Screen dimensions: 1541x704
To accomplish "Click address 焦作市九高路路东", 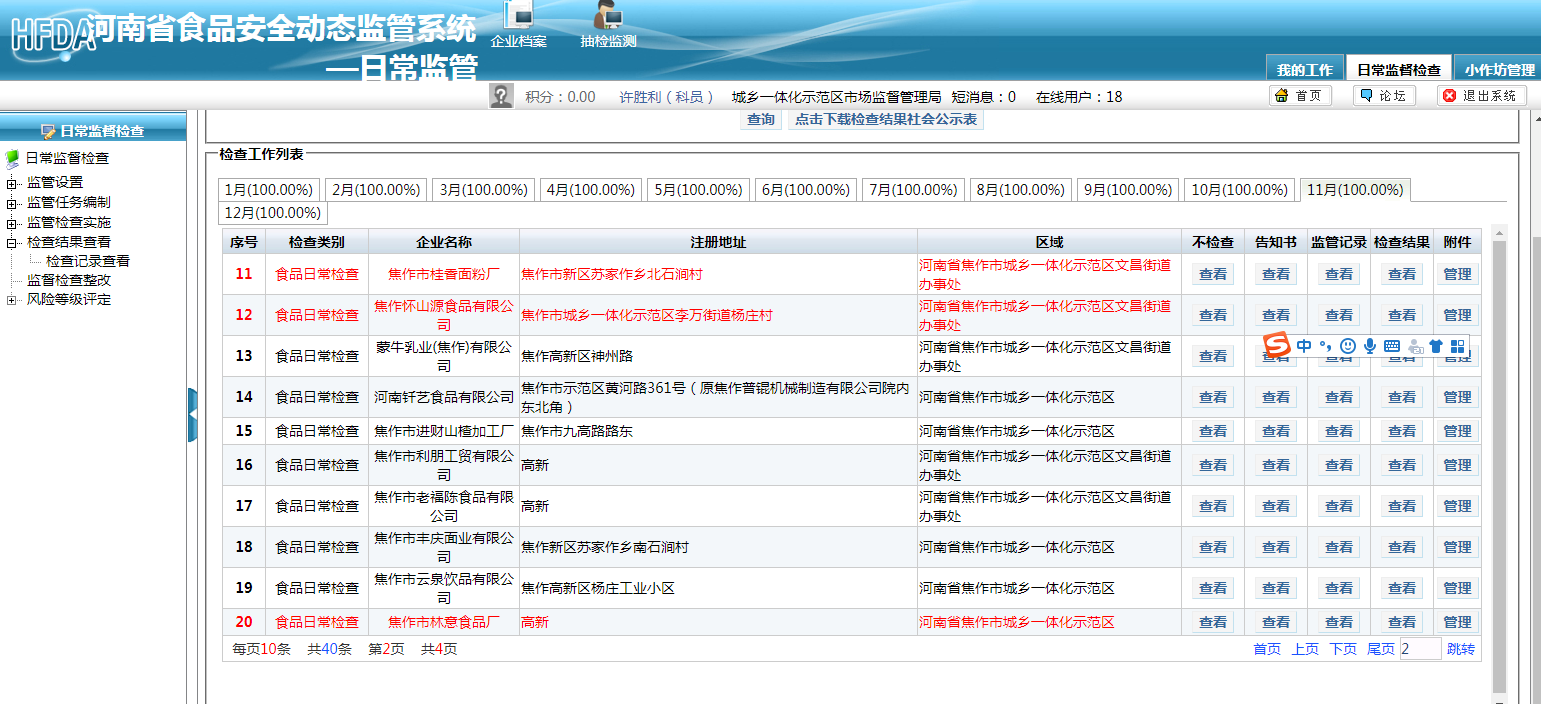I will tap(577, 431).
